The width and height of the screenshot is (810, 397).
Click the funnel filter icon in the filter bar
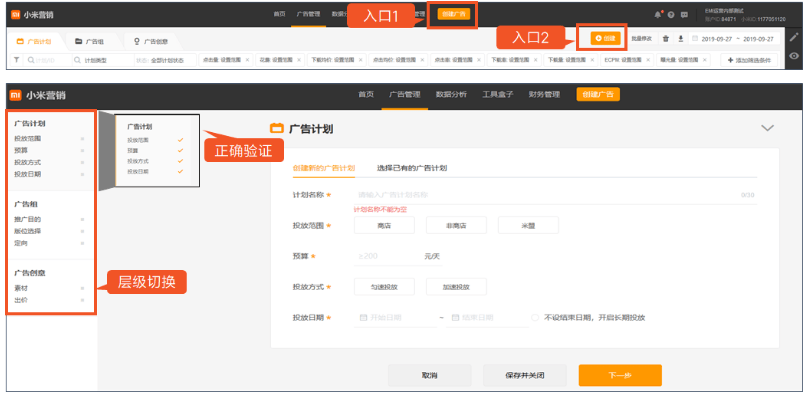(x=16, y=60)
